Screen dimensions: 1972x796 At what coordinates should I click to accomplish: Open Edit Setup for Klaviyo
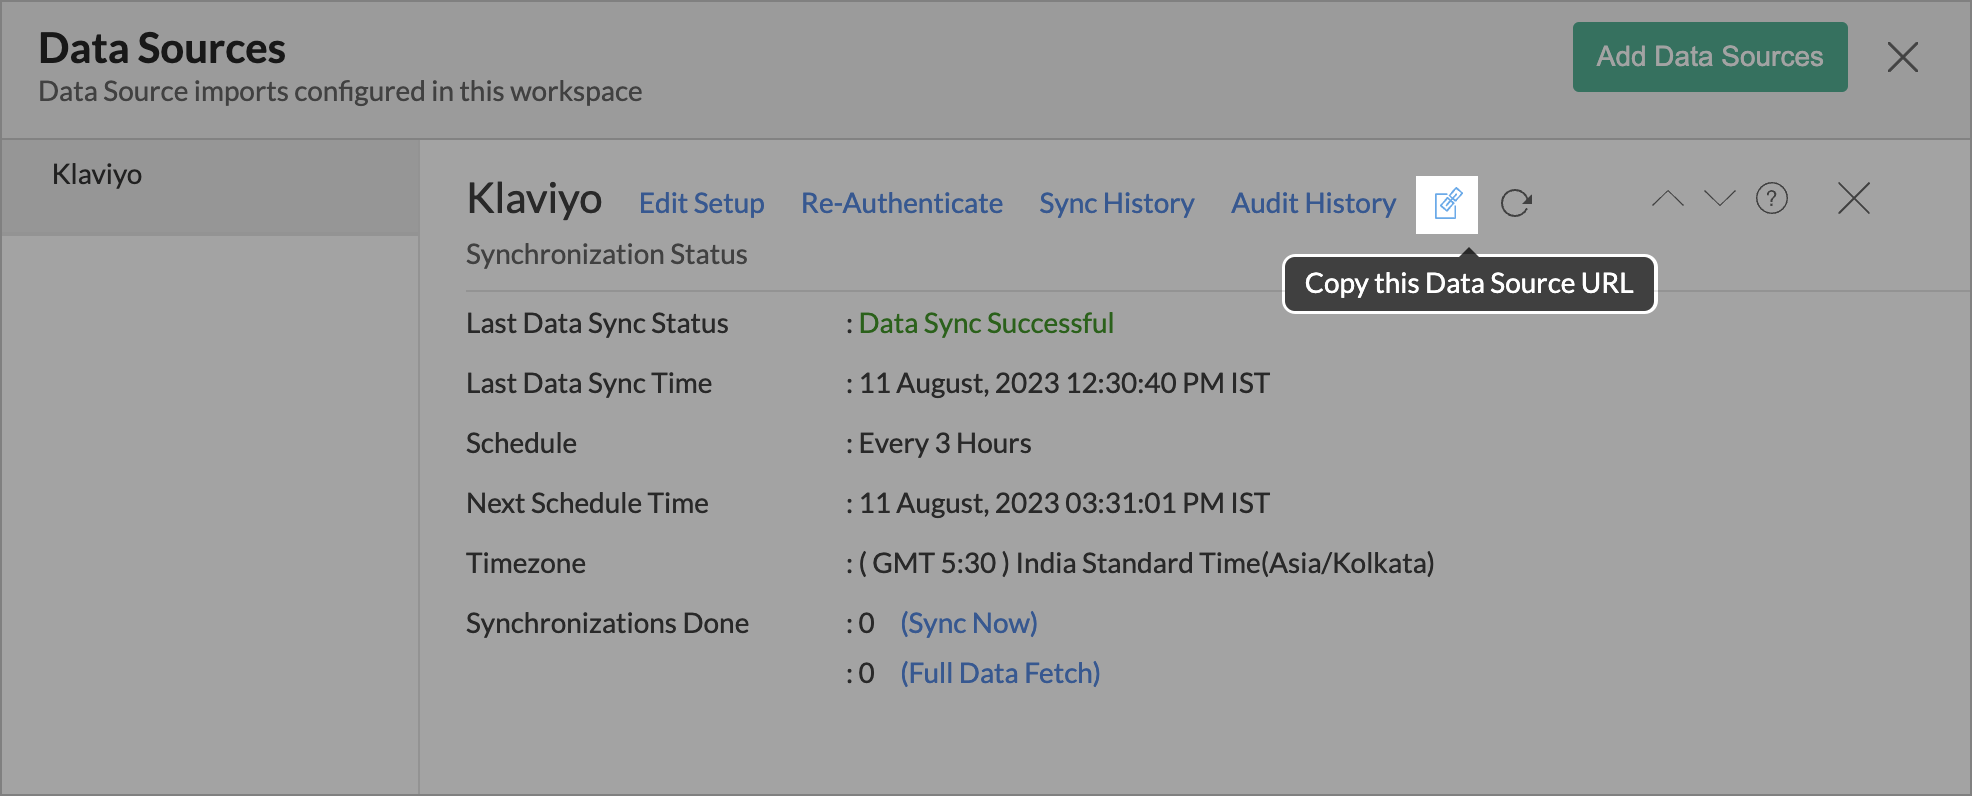coord(701,204)
